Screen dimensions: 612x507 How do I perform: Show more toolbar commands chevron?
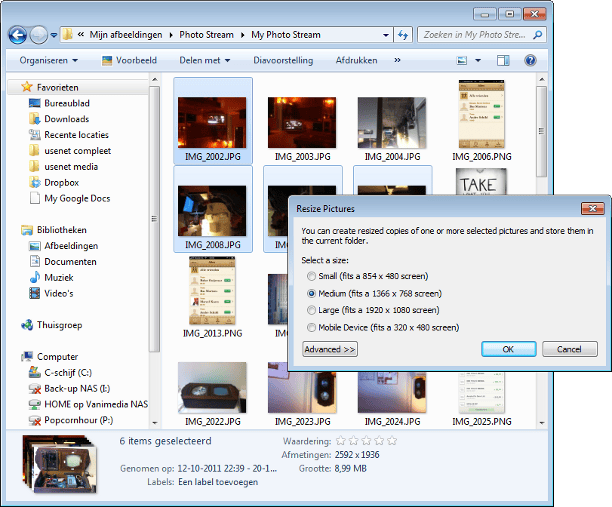397,60
